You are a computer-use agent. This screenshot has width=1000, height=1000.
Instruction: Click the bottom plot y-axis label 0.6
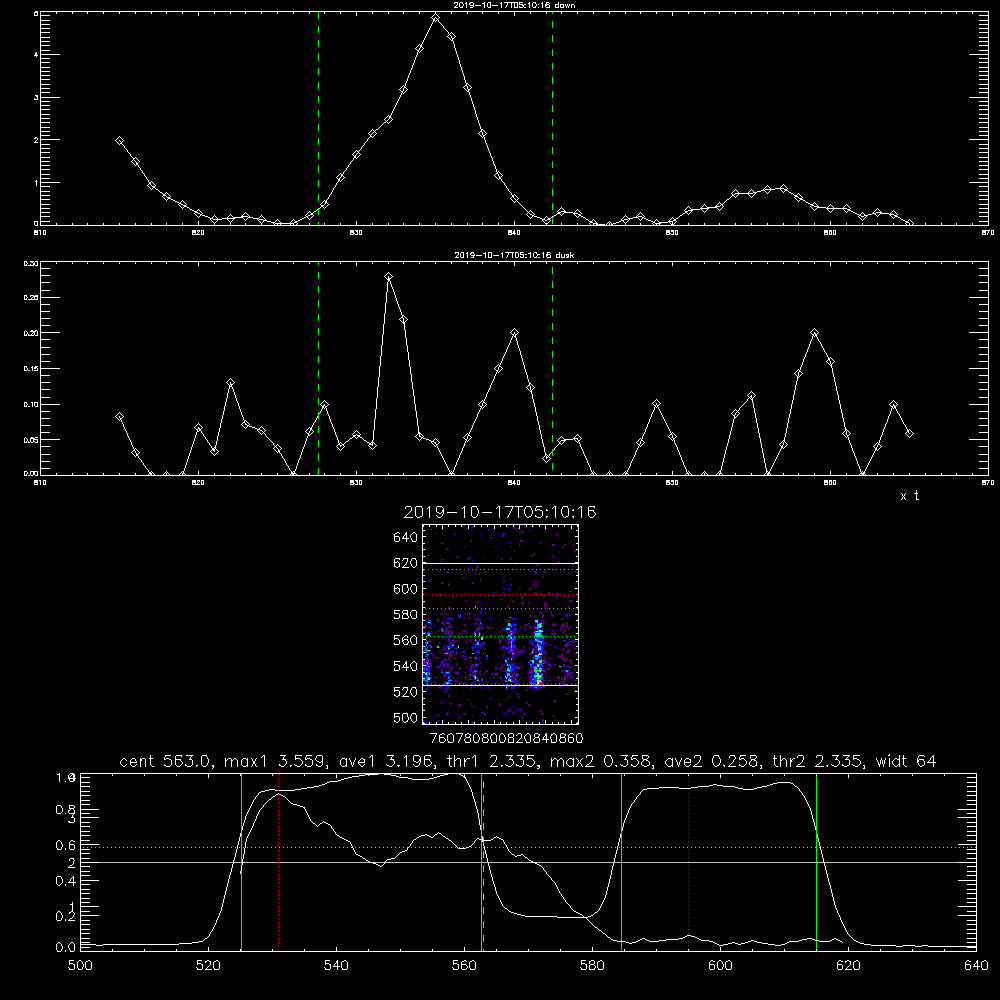pyautogui.click(x=66, y=845)
